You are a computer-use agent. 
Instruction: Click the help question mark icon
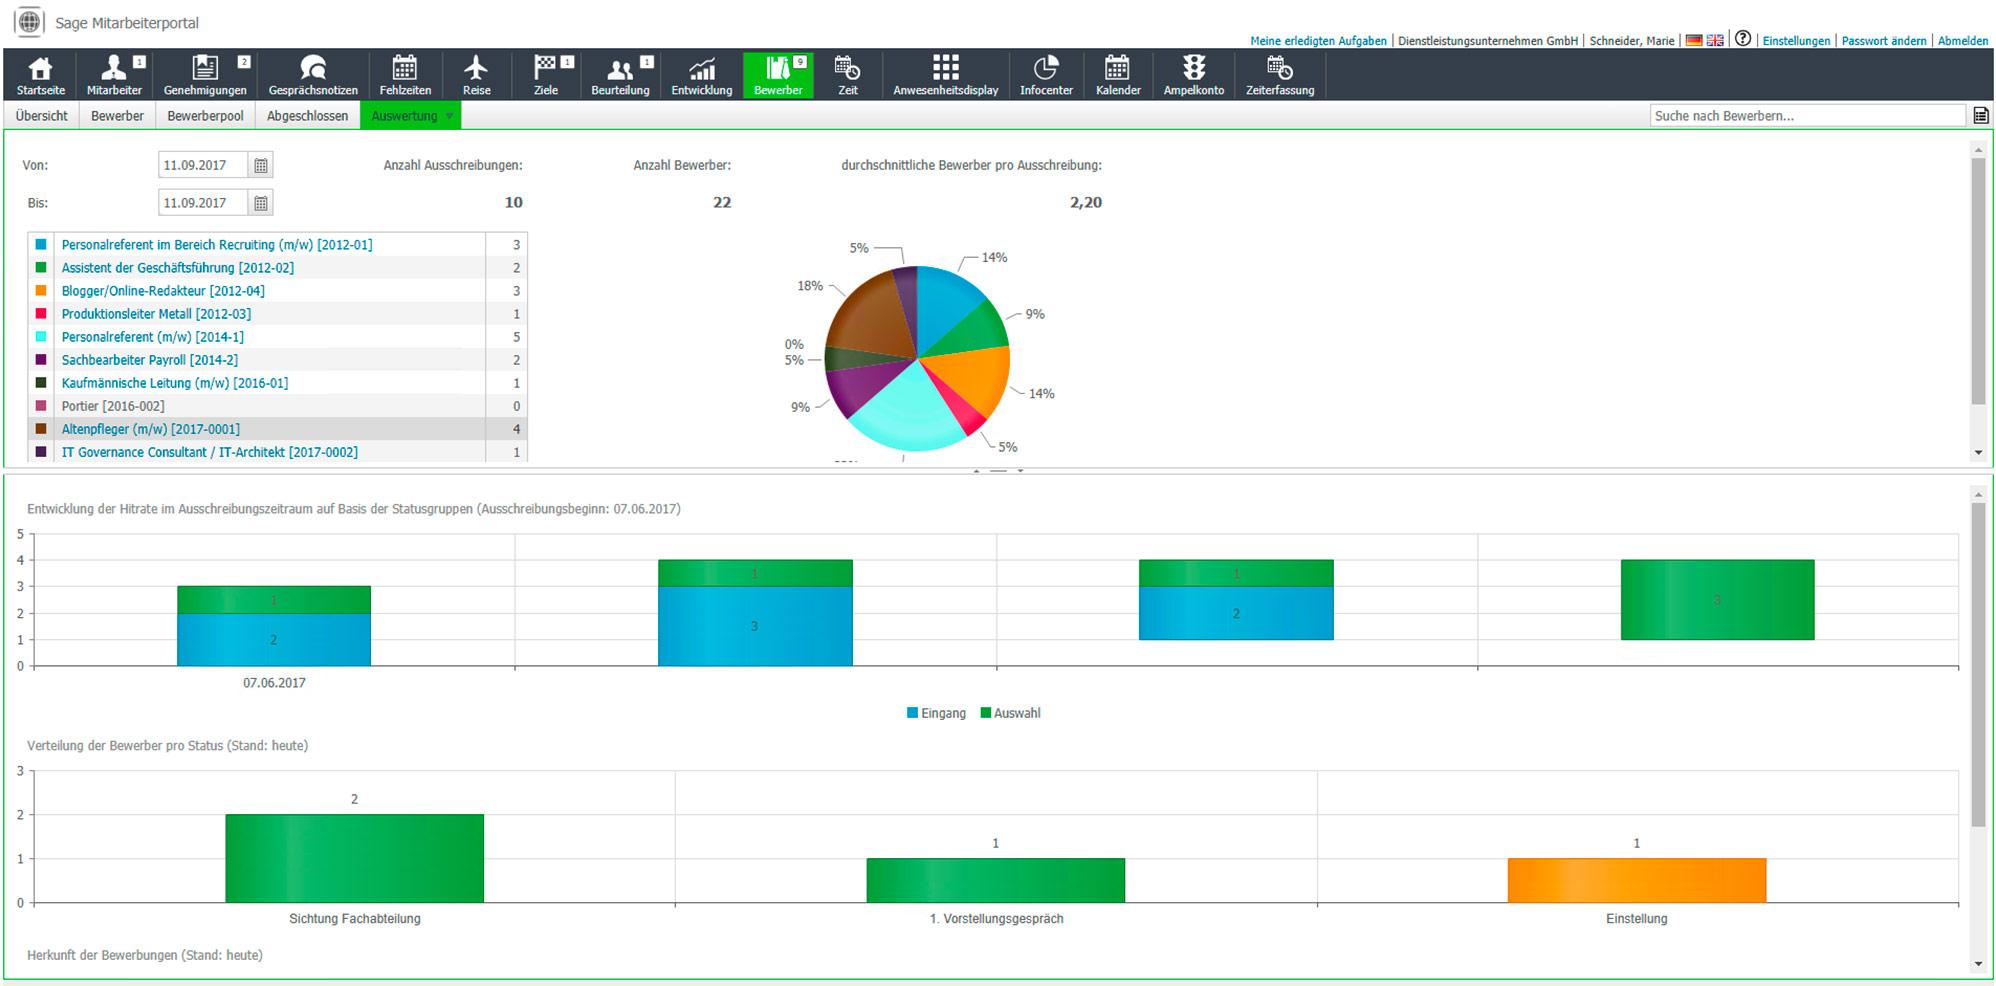1743,39
